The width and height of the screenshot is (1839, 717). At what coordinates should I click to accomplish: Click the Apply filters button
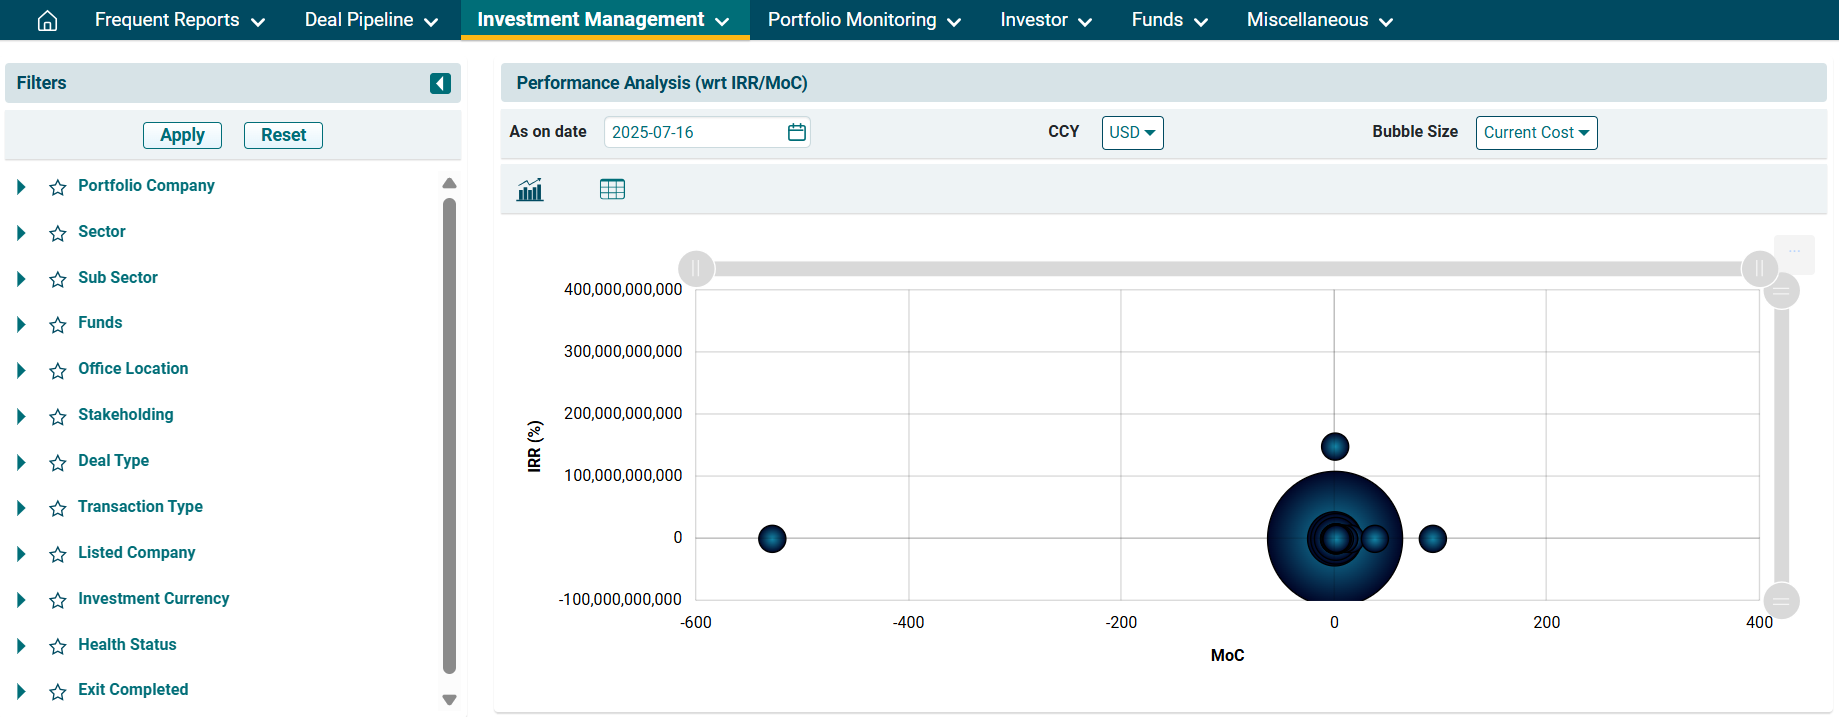pos(182,135)
